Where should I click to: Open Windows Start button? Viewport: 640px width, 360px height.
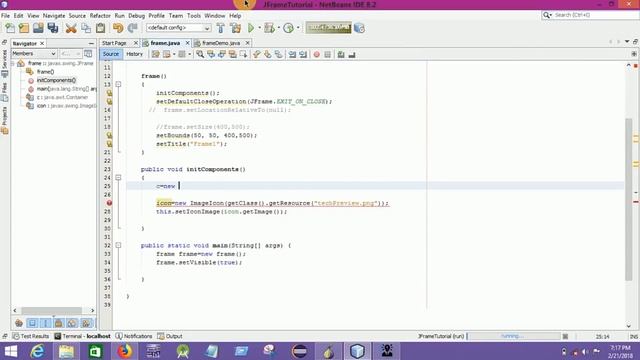(11, 351)
